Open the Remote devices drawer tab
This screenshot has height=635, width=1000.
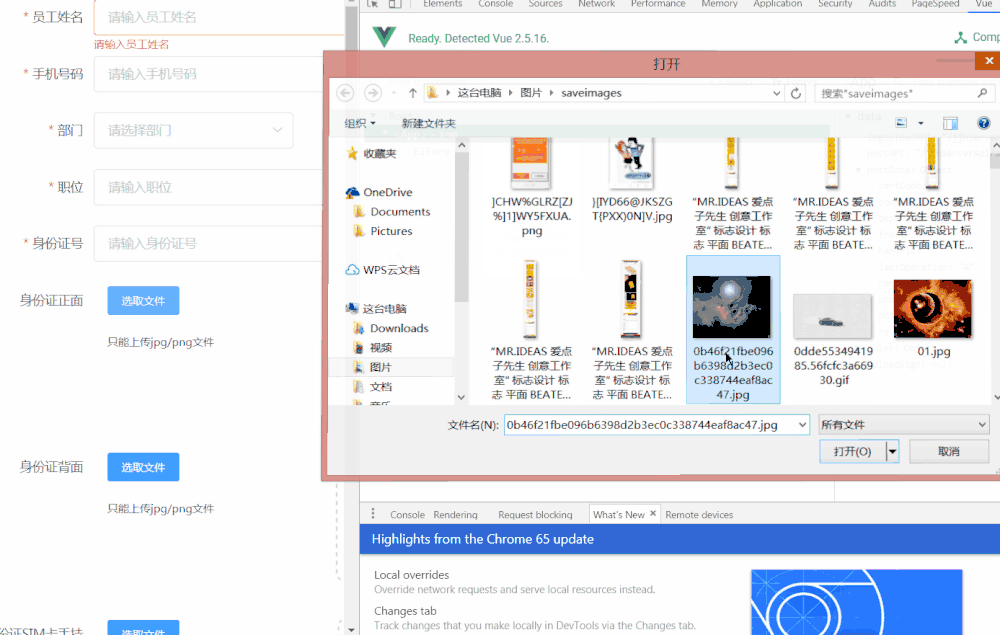tap(699, 515)
